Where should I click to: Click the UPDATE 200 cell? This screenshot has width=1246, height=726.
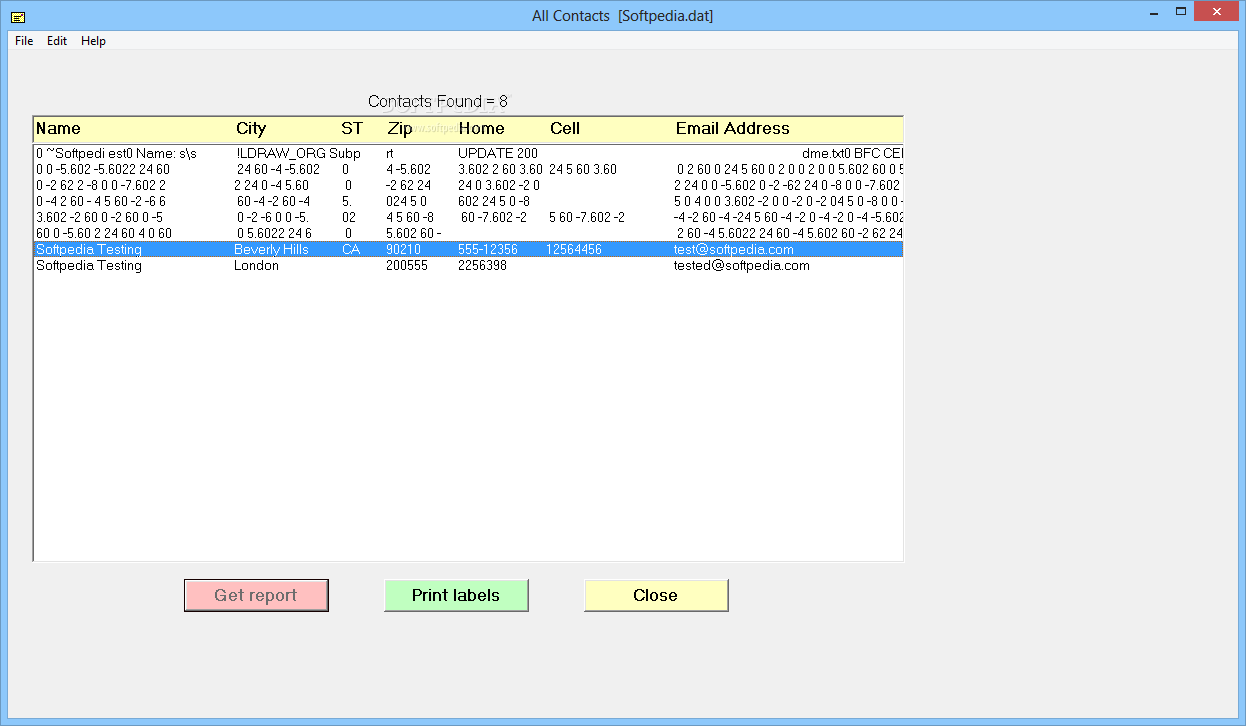(x=498, y=153)
